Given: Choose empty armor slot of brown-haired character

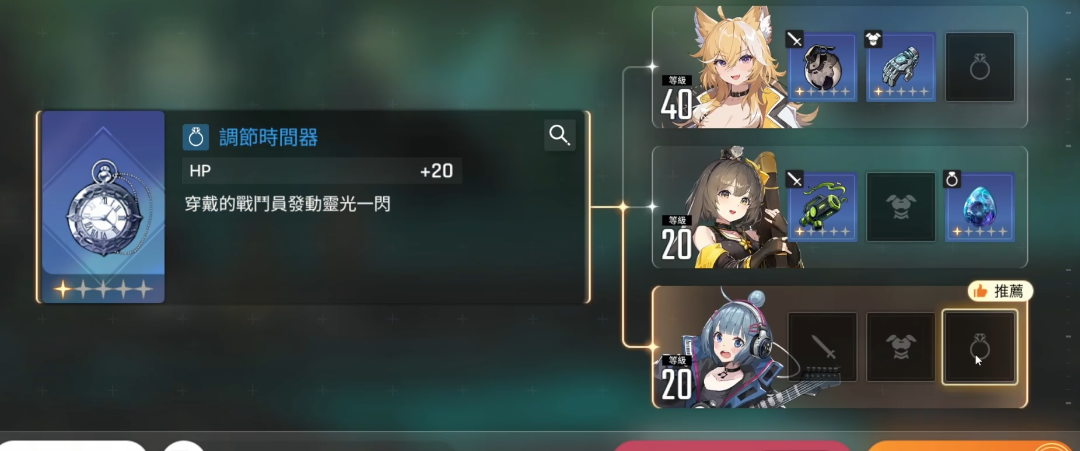Looking at the screenshot, I should [x=901, y=207].
